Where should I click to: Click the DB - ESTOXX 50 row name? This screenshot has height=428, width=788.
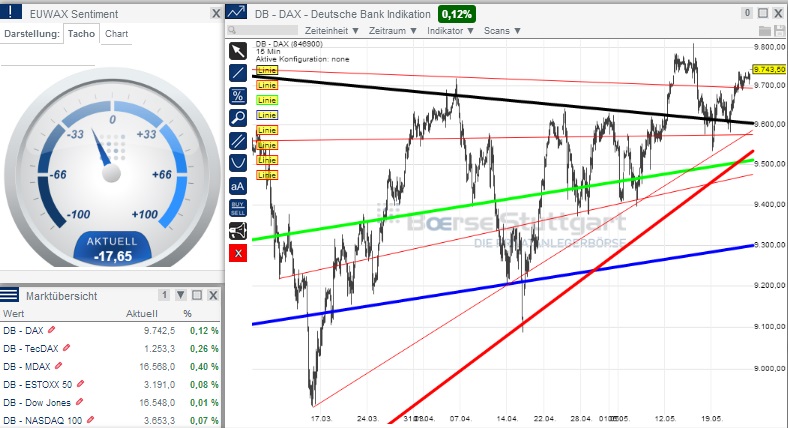(38, 385)
